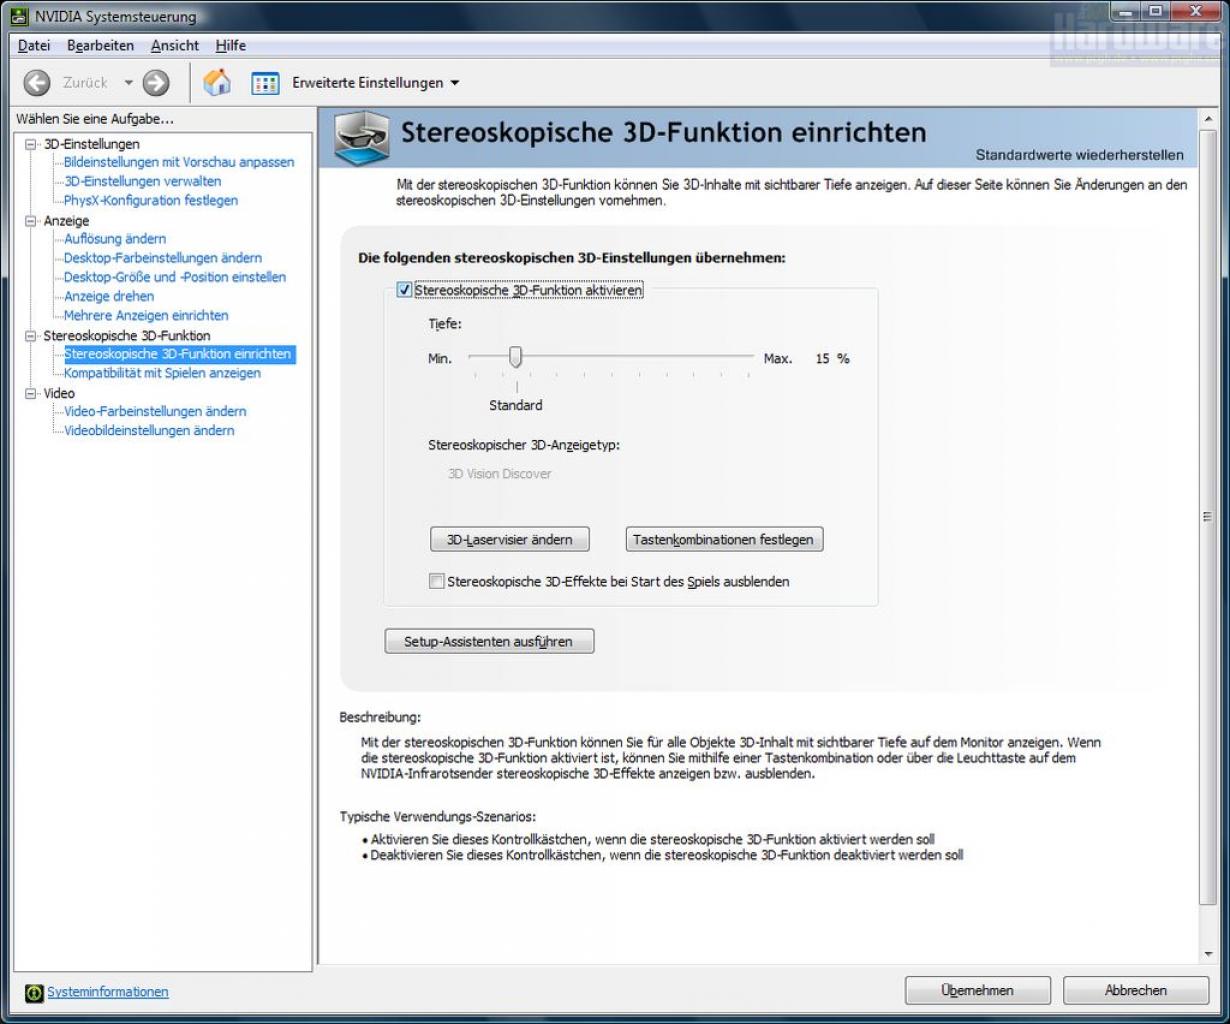Image resolution: width=1230 pixels, height=1024 pixels.
Task: Select PhysX-Konfiguration festlegen
Action: pos(151,200)
